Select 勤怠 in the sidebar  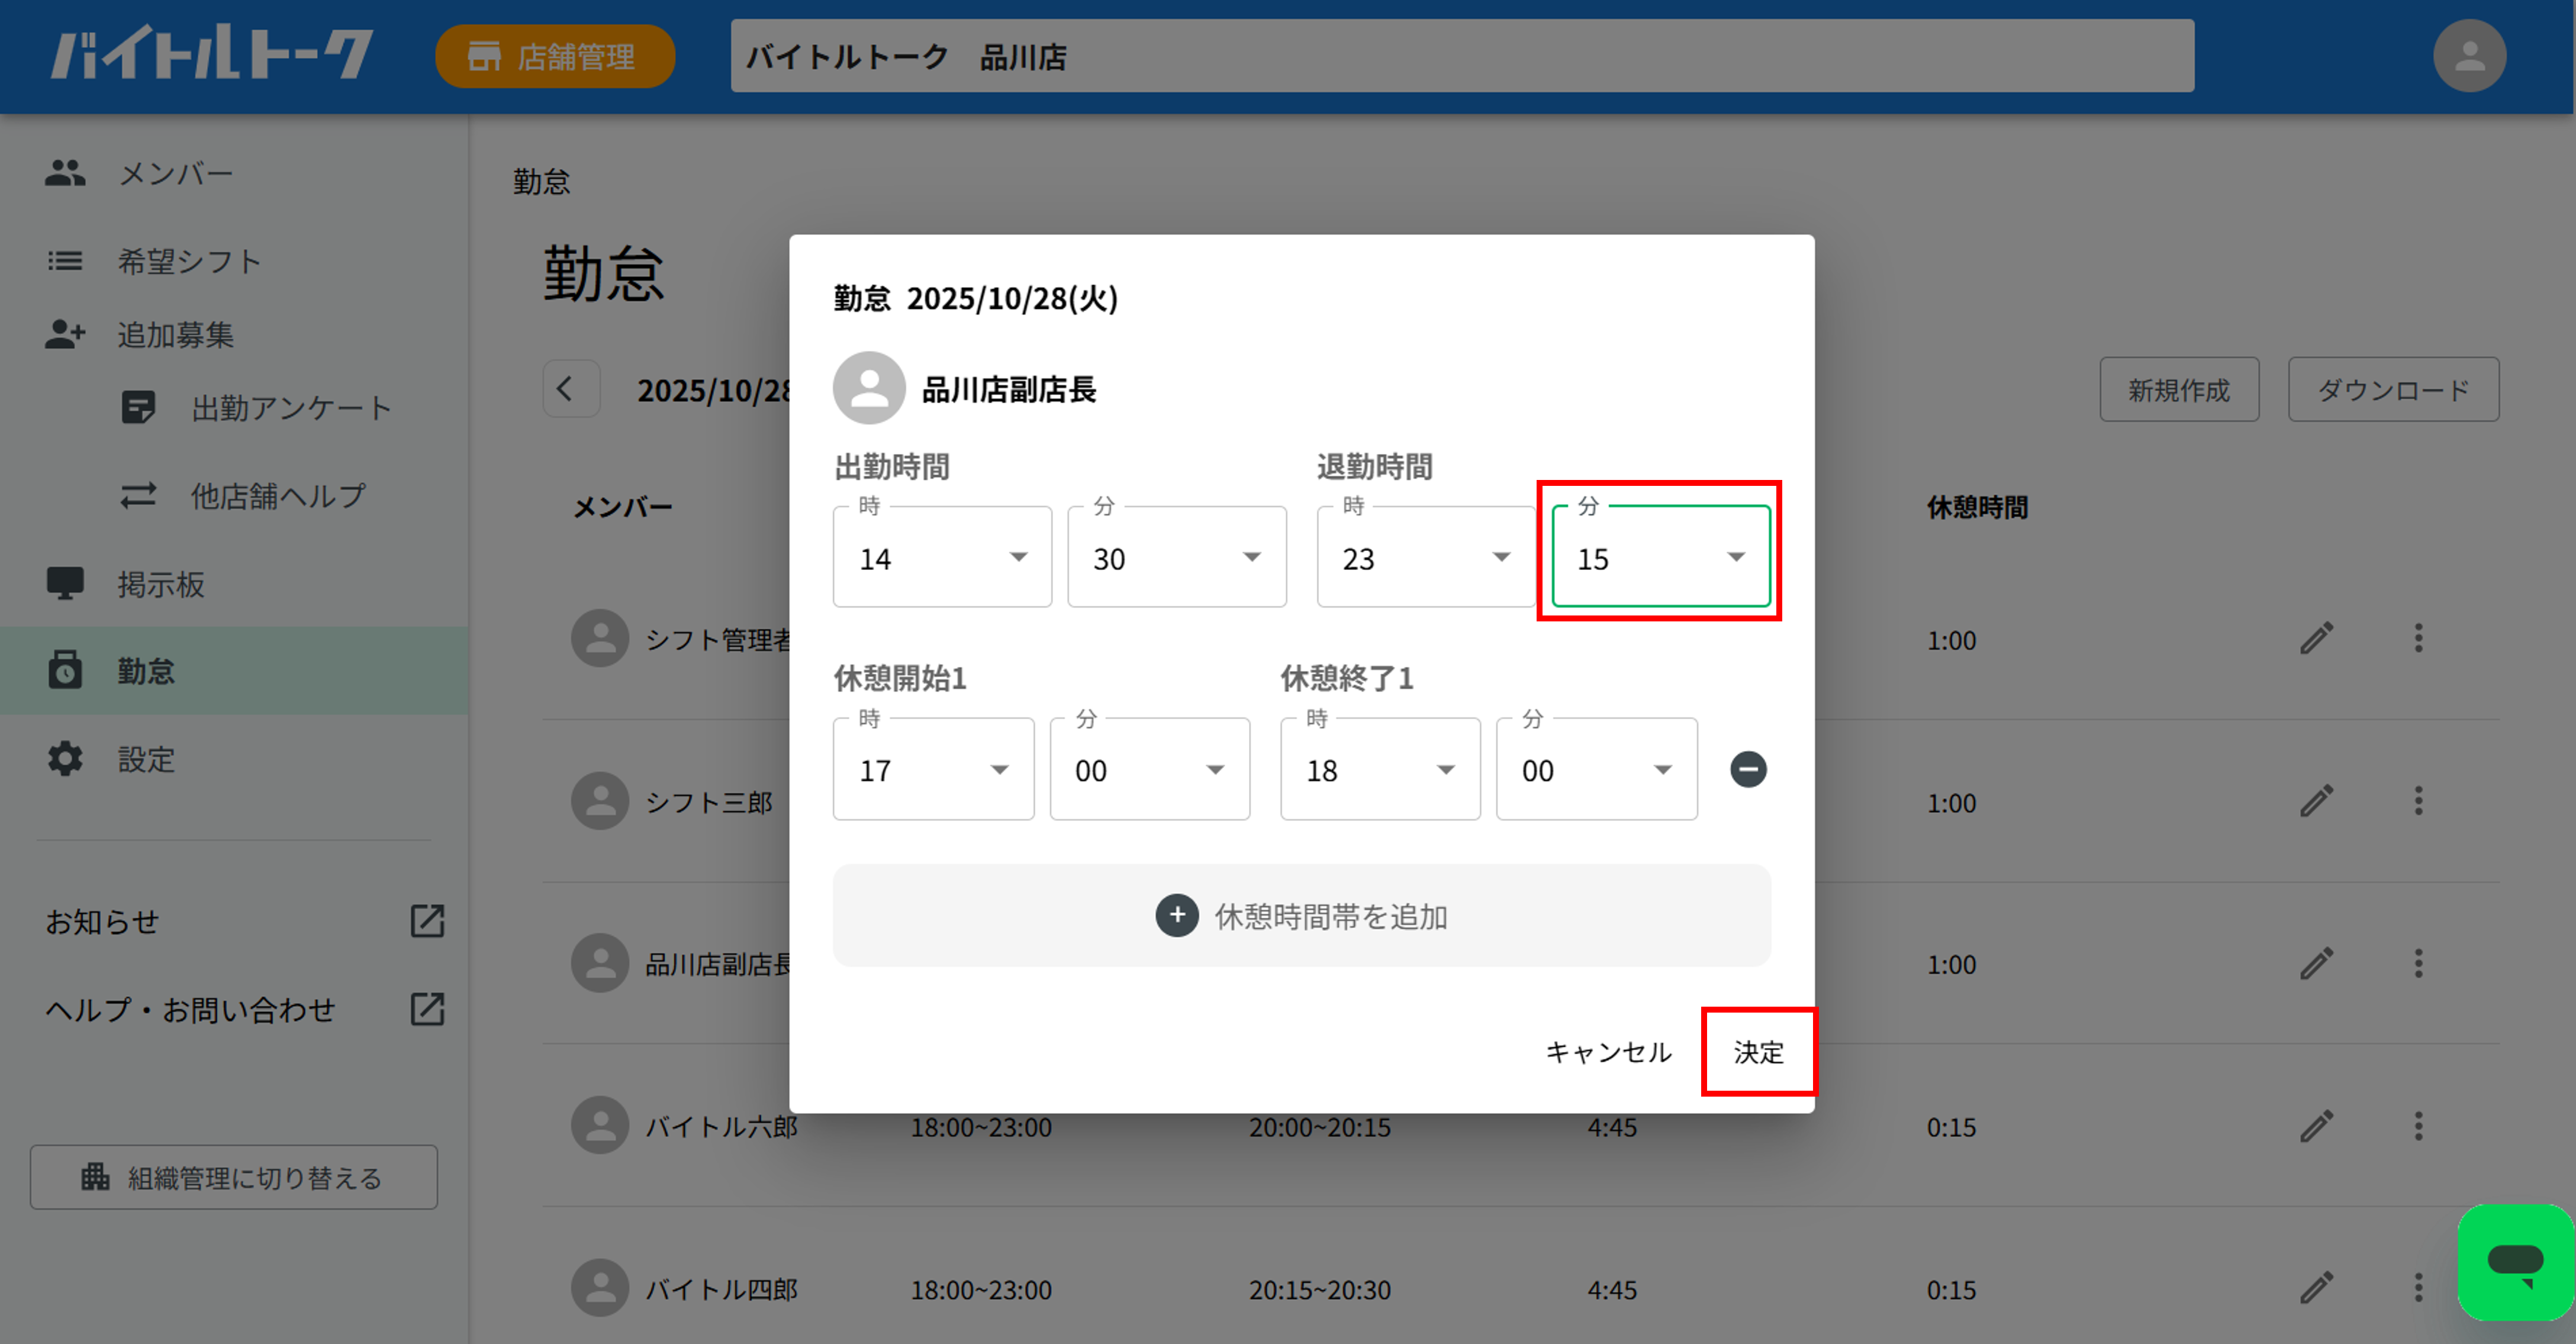click(234, 671)
